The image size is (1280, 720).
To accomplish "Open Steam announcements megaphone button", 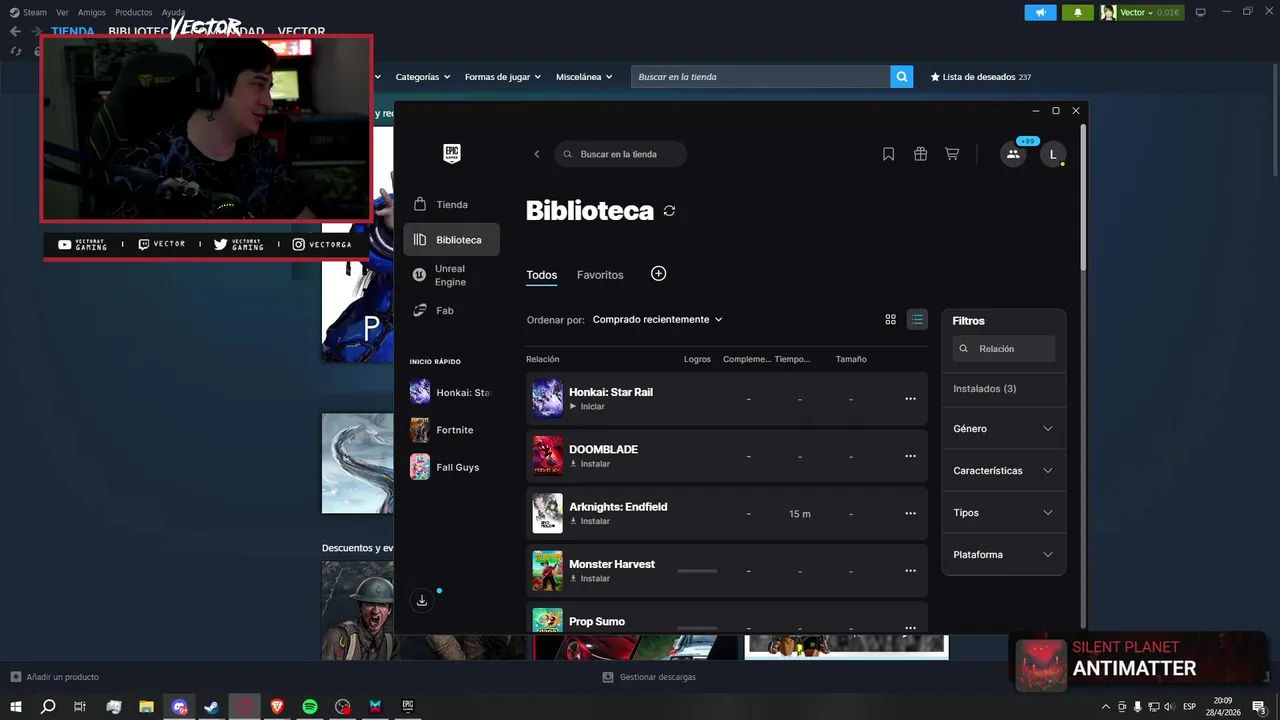I will click(x=1040, y=12).
